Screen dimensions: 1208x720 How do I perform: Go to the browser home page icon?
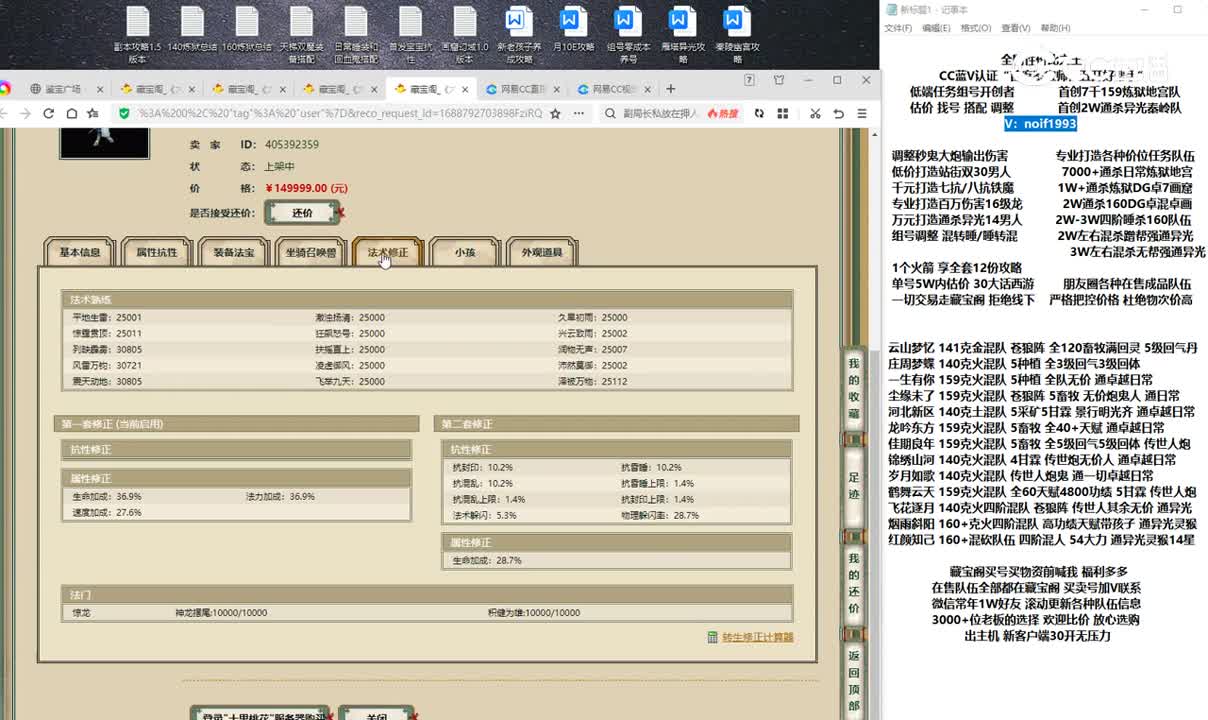[71, 114]
